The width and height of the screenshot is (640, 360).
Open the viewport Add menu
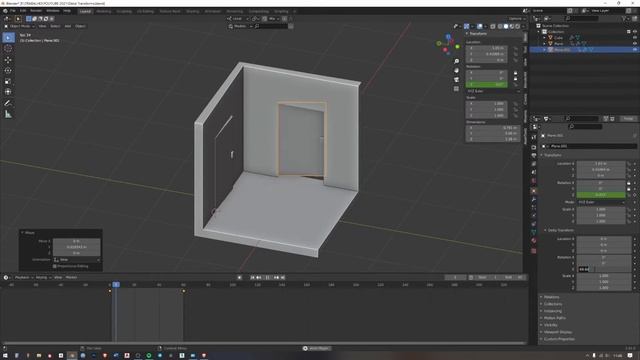point(67,26)
